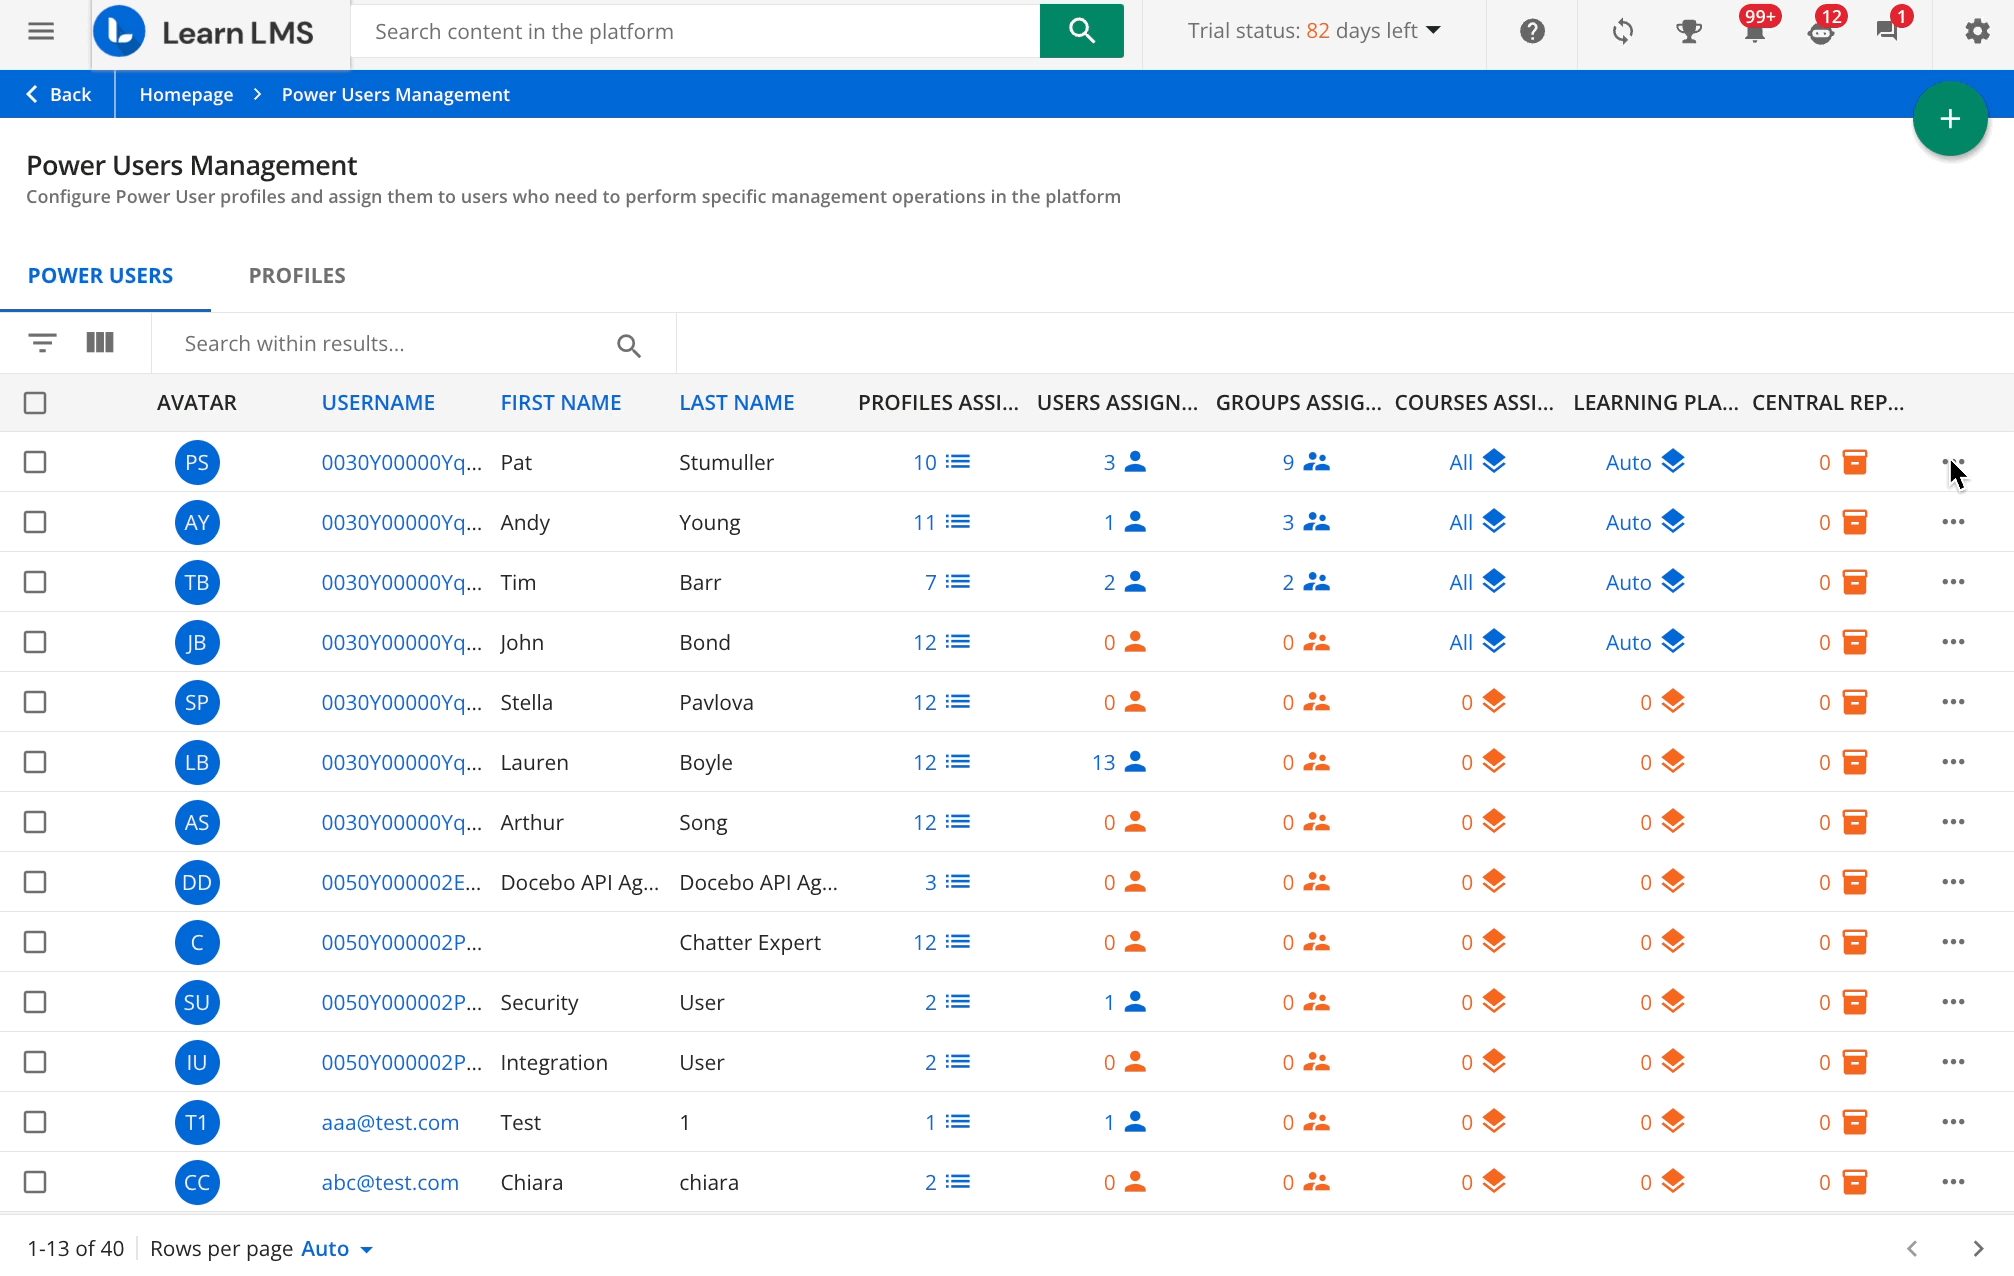Image resolution: width=2014 pixels, height=1276 pixels.
Task: Open the platform settings gear
Action: [1976, 31]
